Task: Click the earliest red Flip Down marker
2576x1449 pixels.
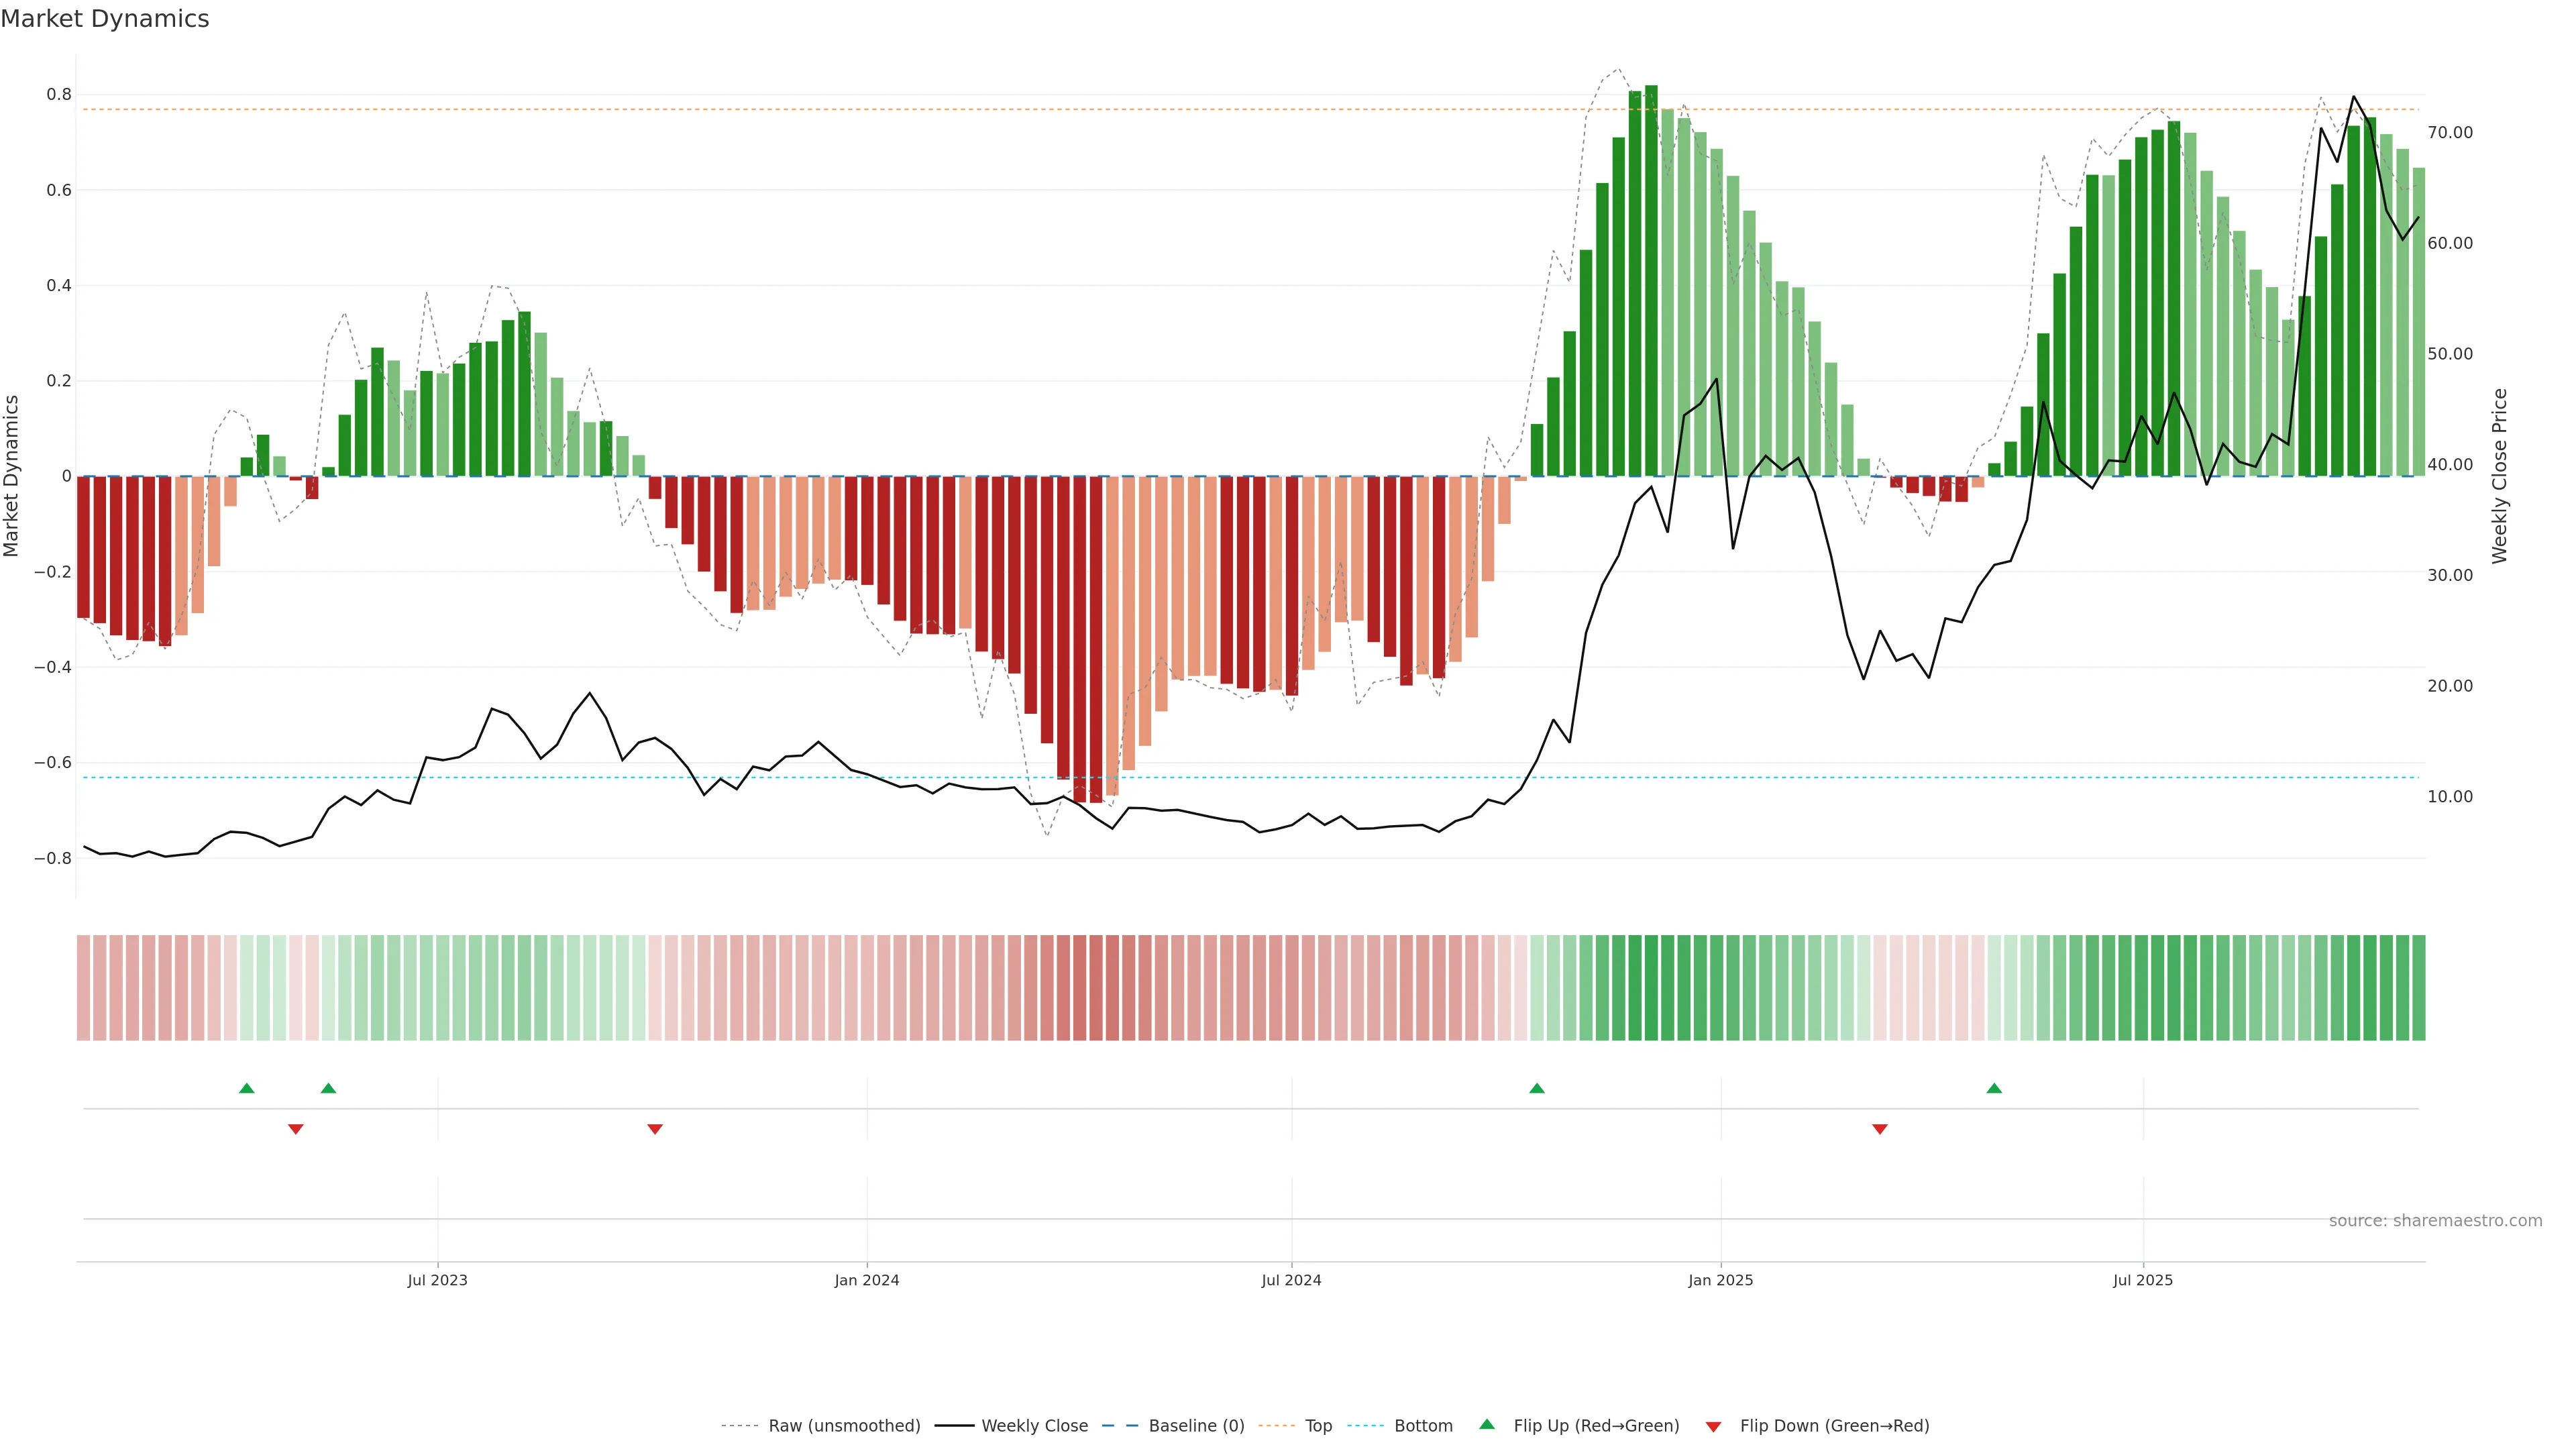Action: click(295, 1129)
